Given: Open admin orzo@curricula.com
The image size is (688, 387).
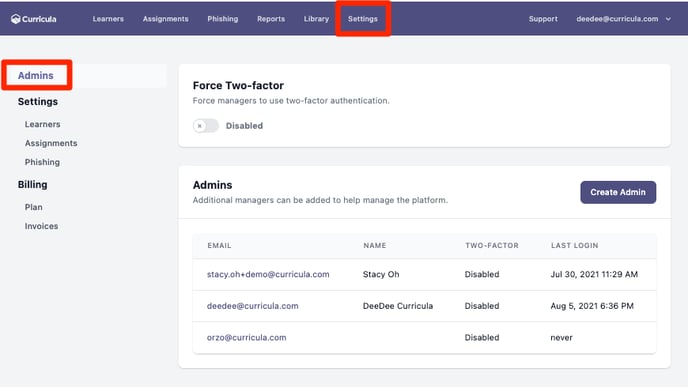Looking at the screenshot, I should (x=246, y=337).
